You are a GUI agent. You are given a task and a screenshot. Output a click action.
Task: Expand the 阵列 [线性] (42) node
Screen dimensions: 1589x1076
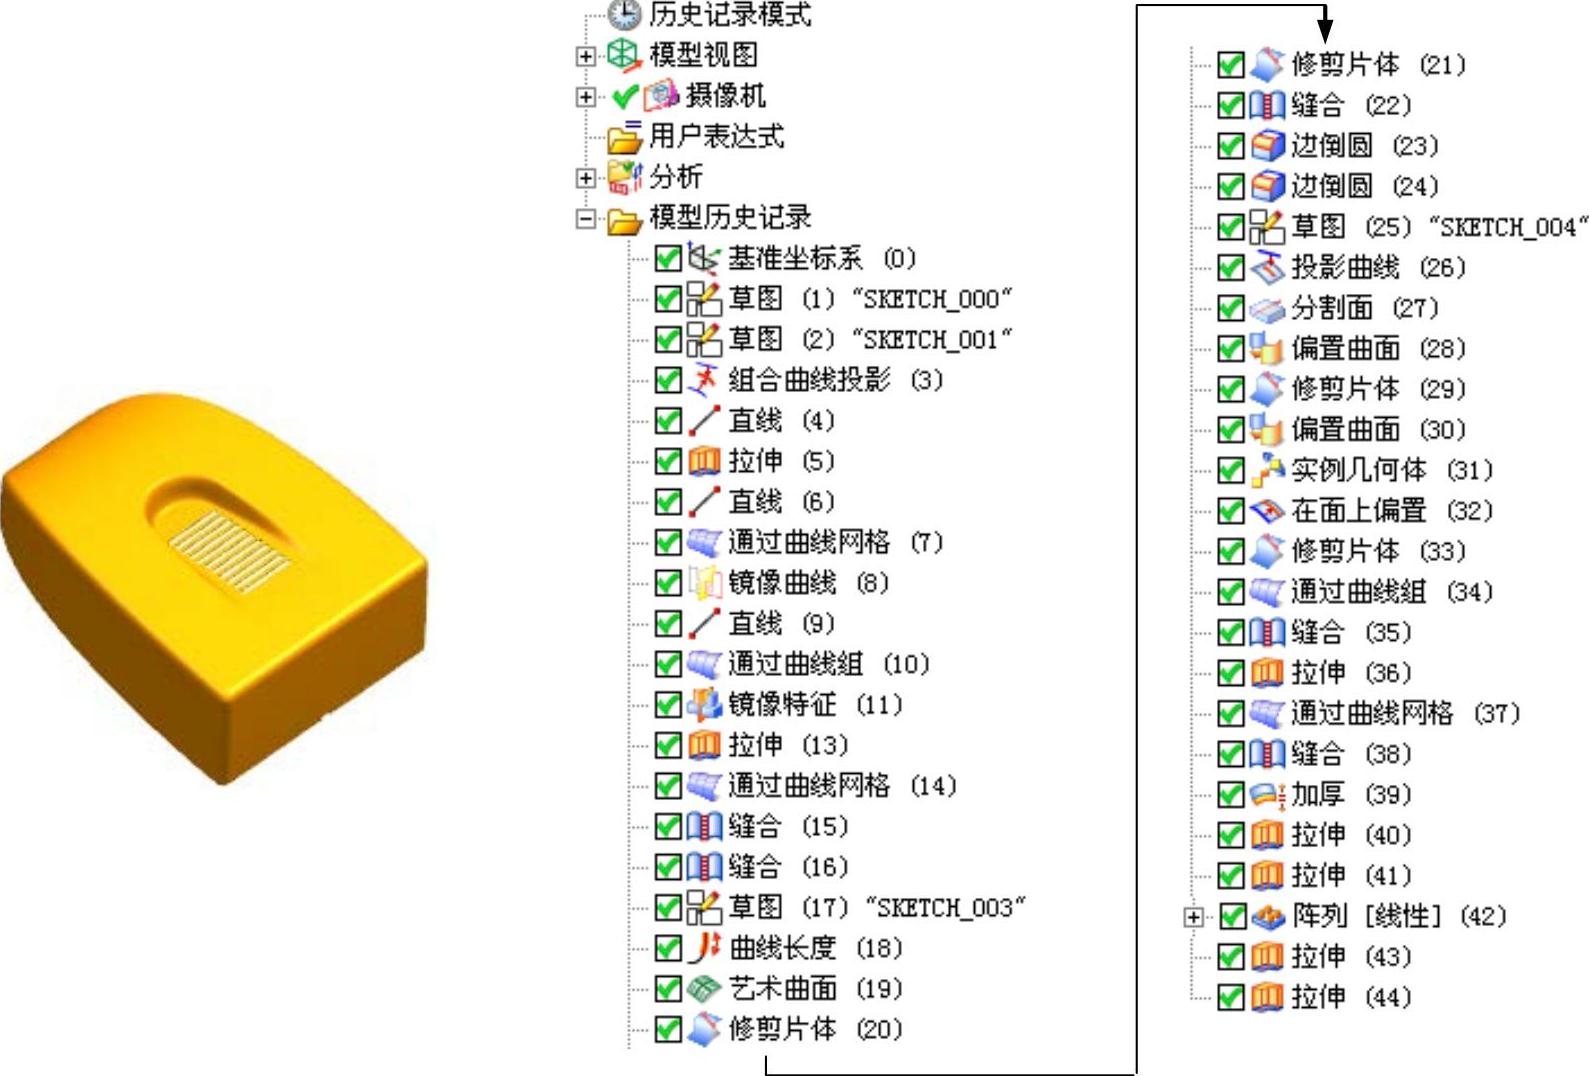point(1193,916)
